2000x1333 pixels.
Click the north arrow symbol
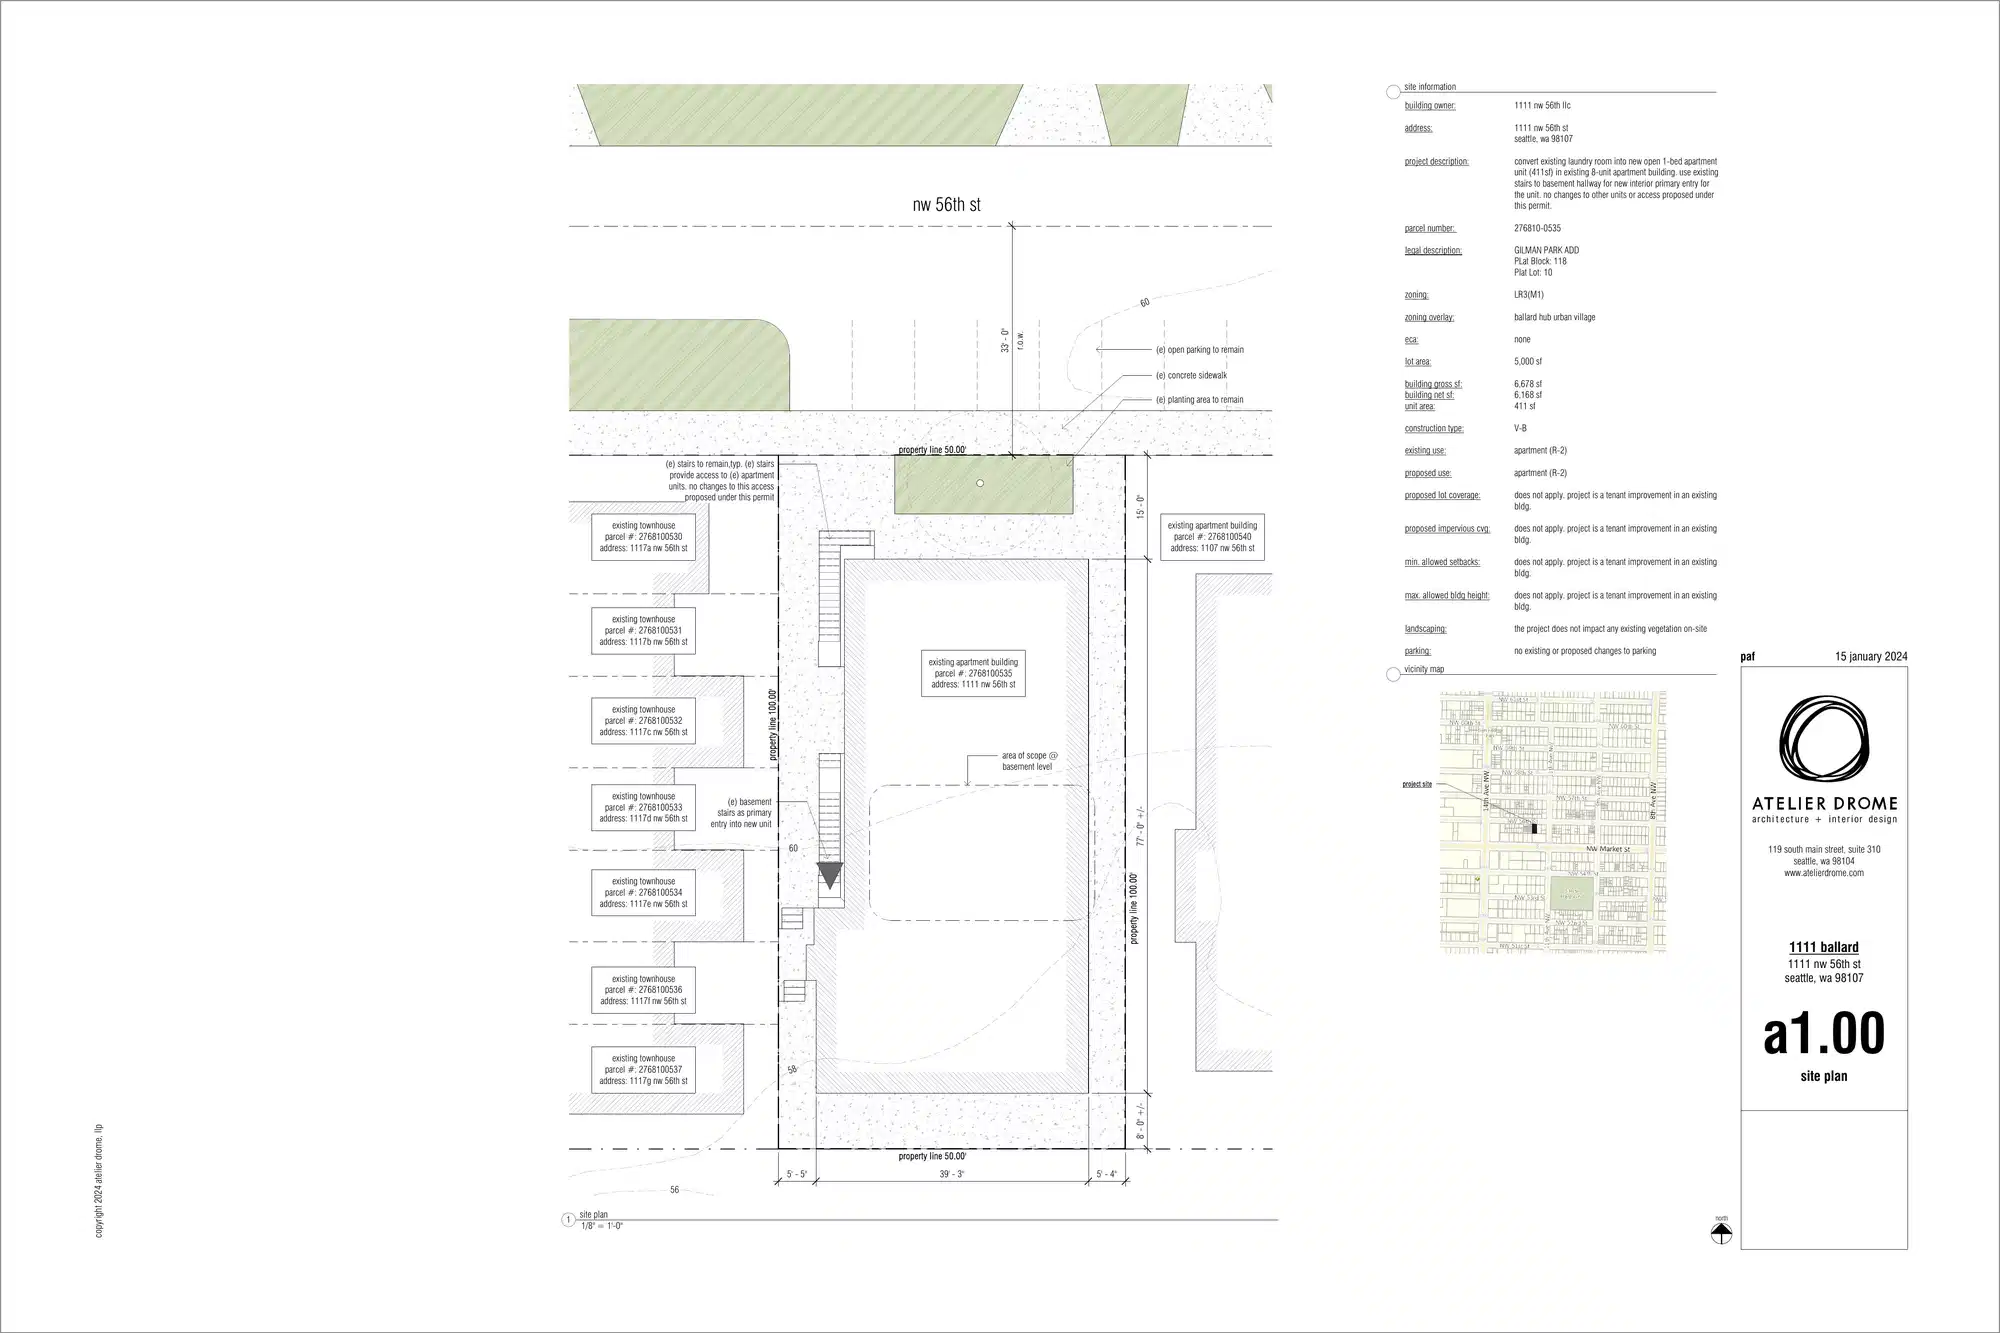tap(1721, 1234)
